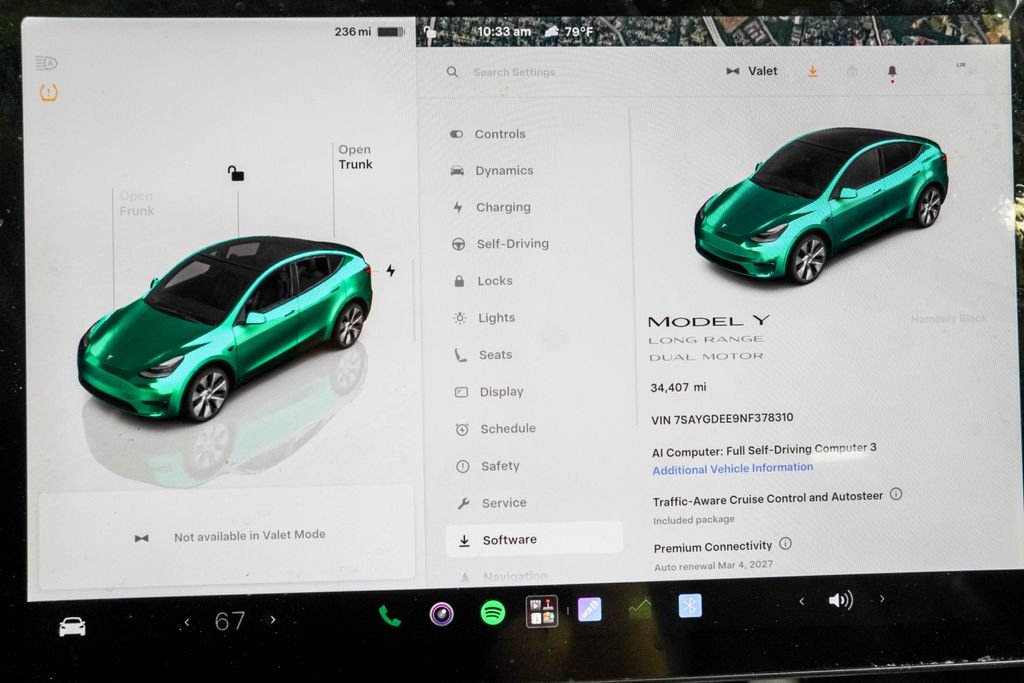
Task: Go to Self-Driving settings
Action: (x=500, y=244)
